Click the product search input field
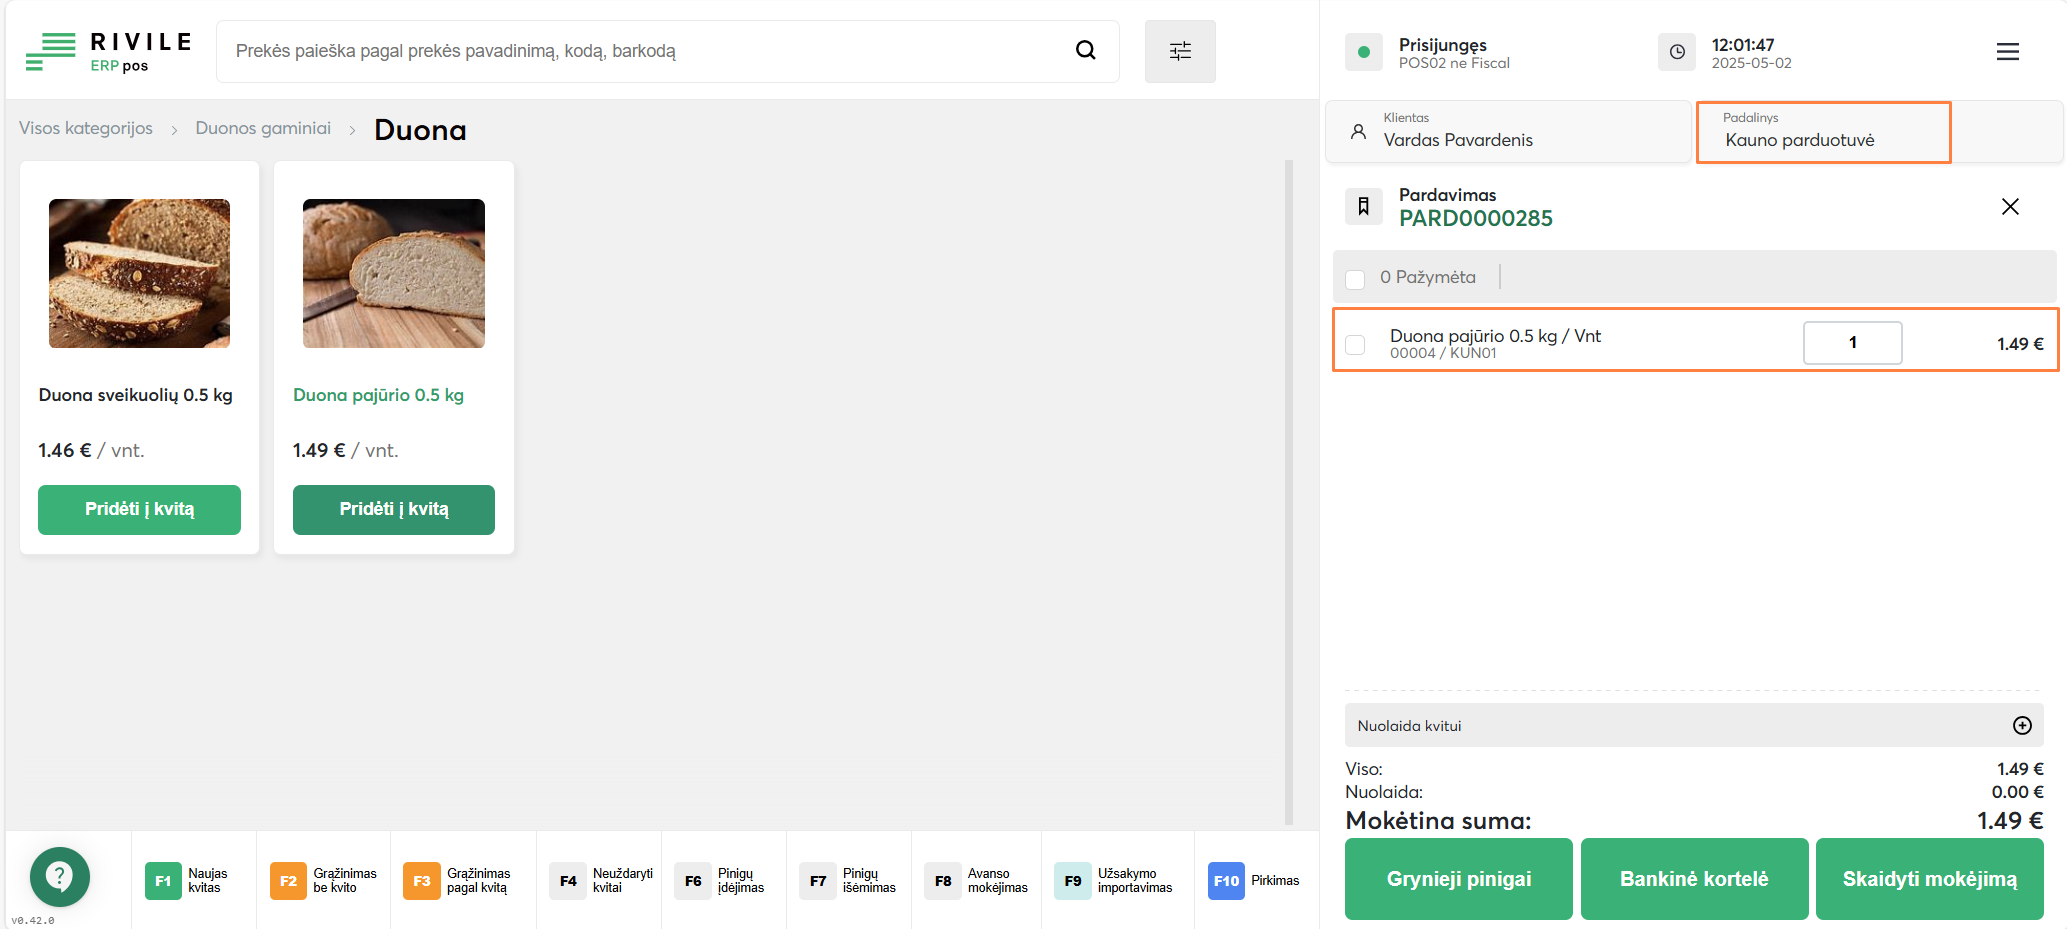Screen dimensions: 2067x929 (640, 51)
